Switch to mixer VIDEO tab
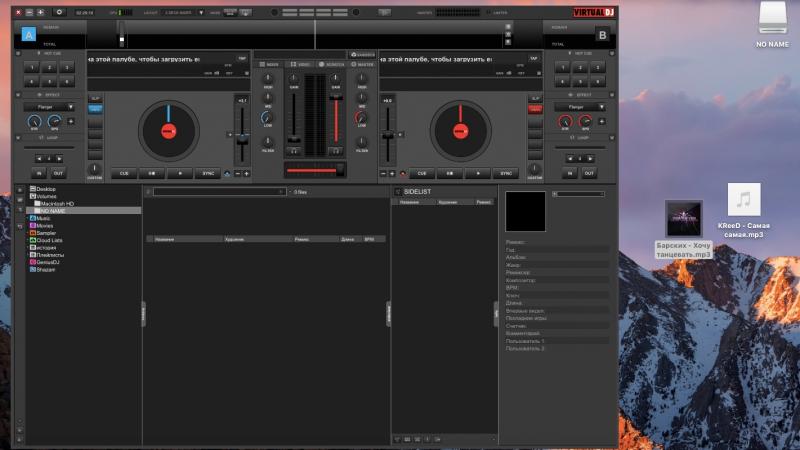Viewport: 800px width, 450px height. [x=300, y=64]
